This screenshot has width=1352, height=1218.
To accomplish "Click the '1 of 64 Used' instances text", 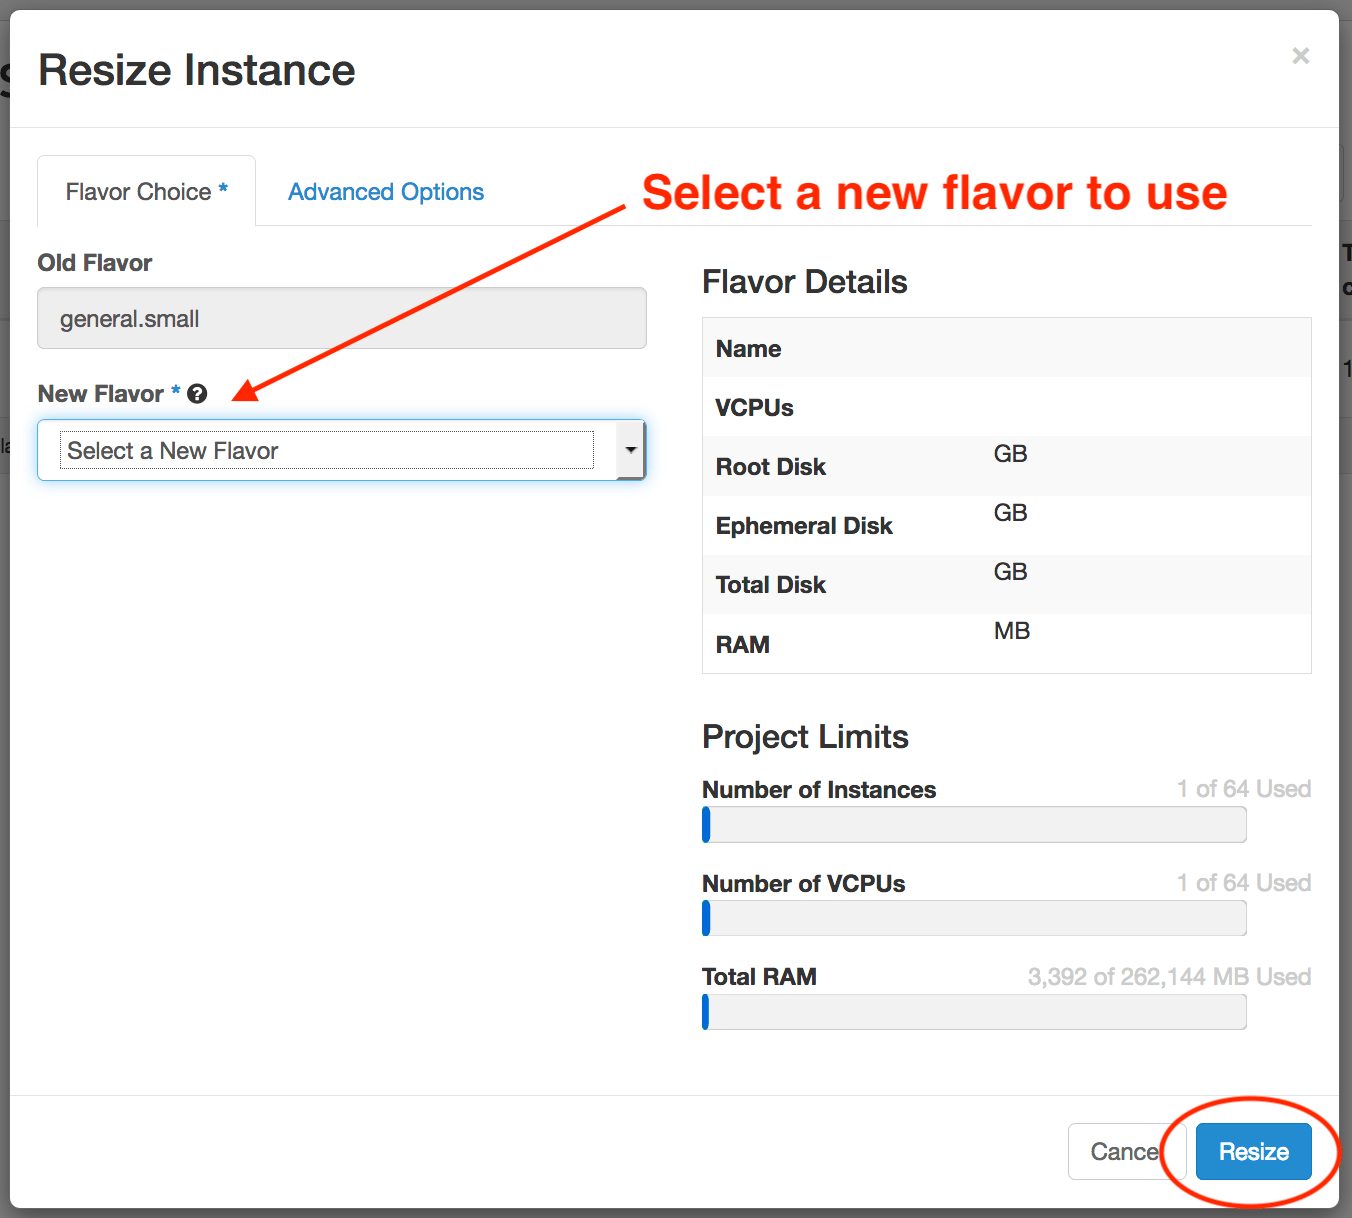I will click(x=1243, y=789).
